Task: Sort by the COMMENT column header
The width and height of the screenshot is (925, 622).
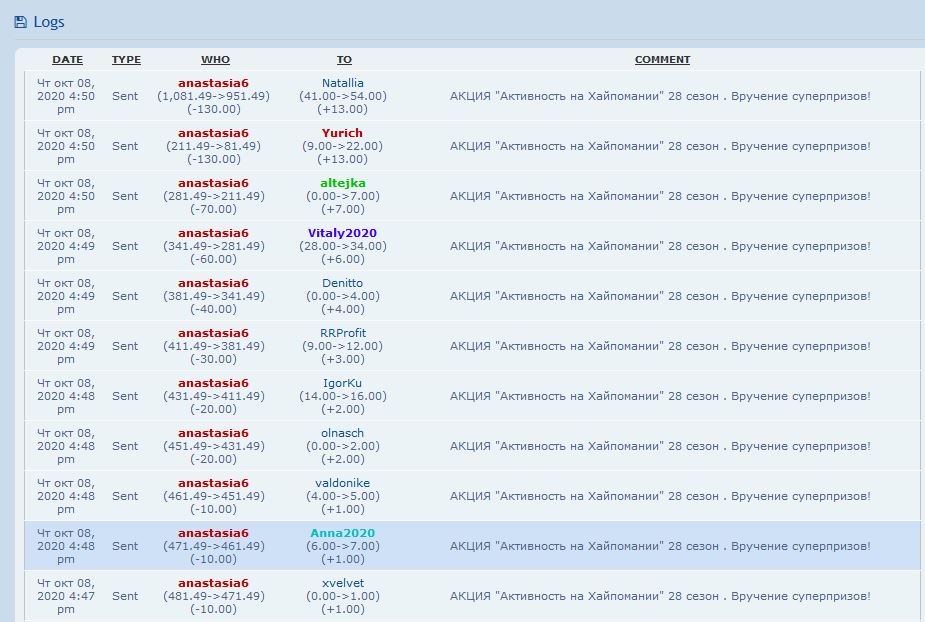Action: (662, 60)
